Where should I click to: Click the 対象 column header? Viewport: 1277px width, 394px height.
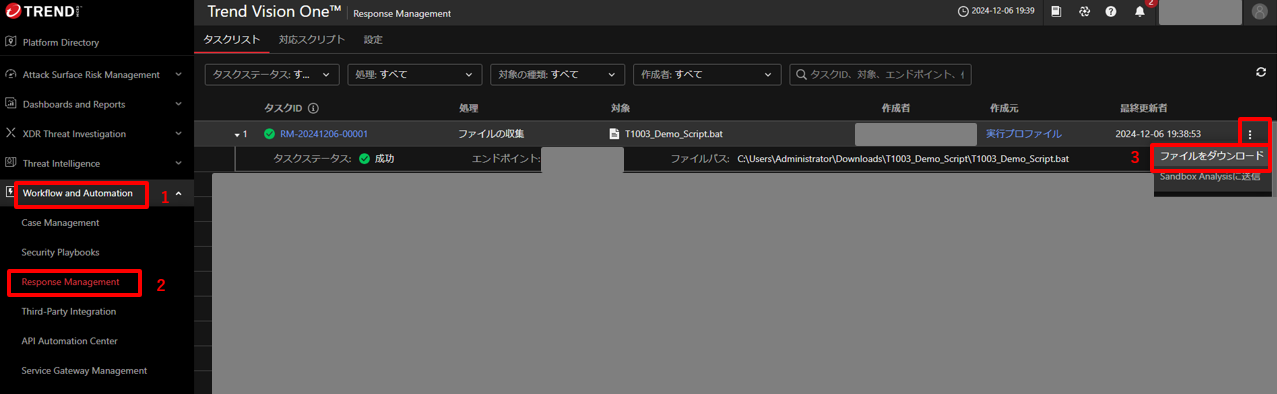(621, 108)
